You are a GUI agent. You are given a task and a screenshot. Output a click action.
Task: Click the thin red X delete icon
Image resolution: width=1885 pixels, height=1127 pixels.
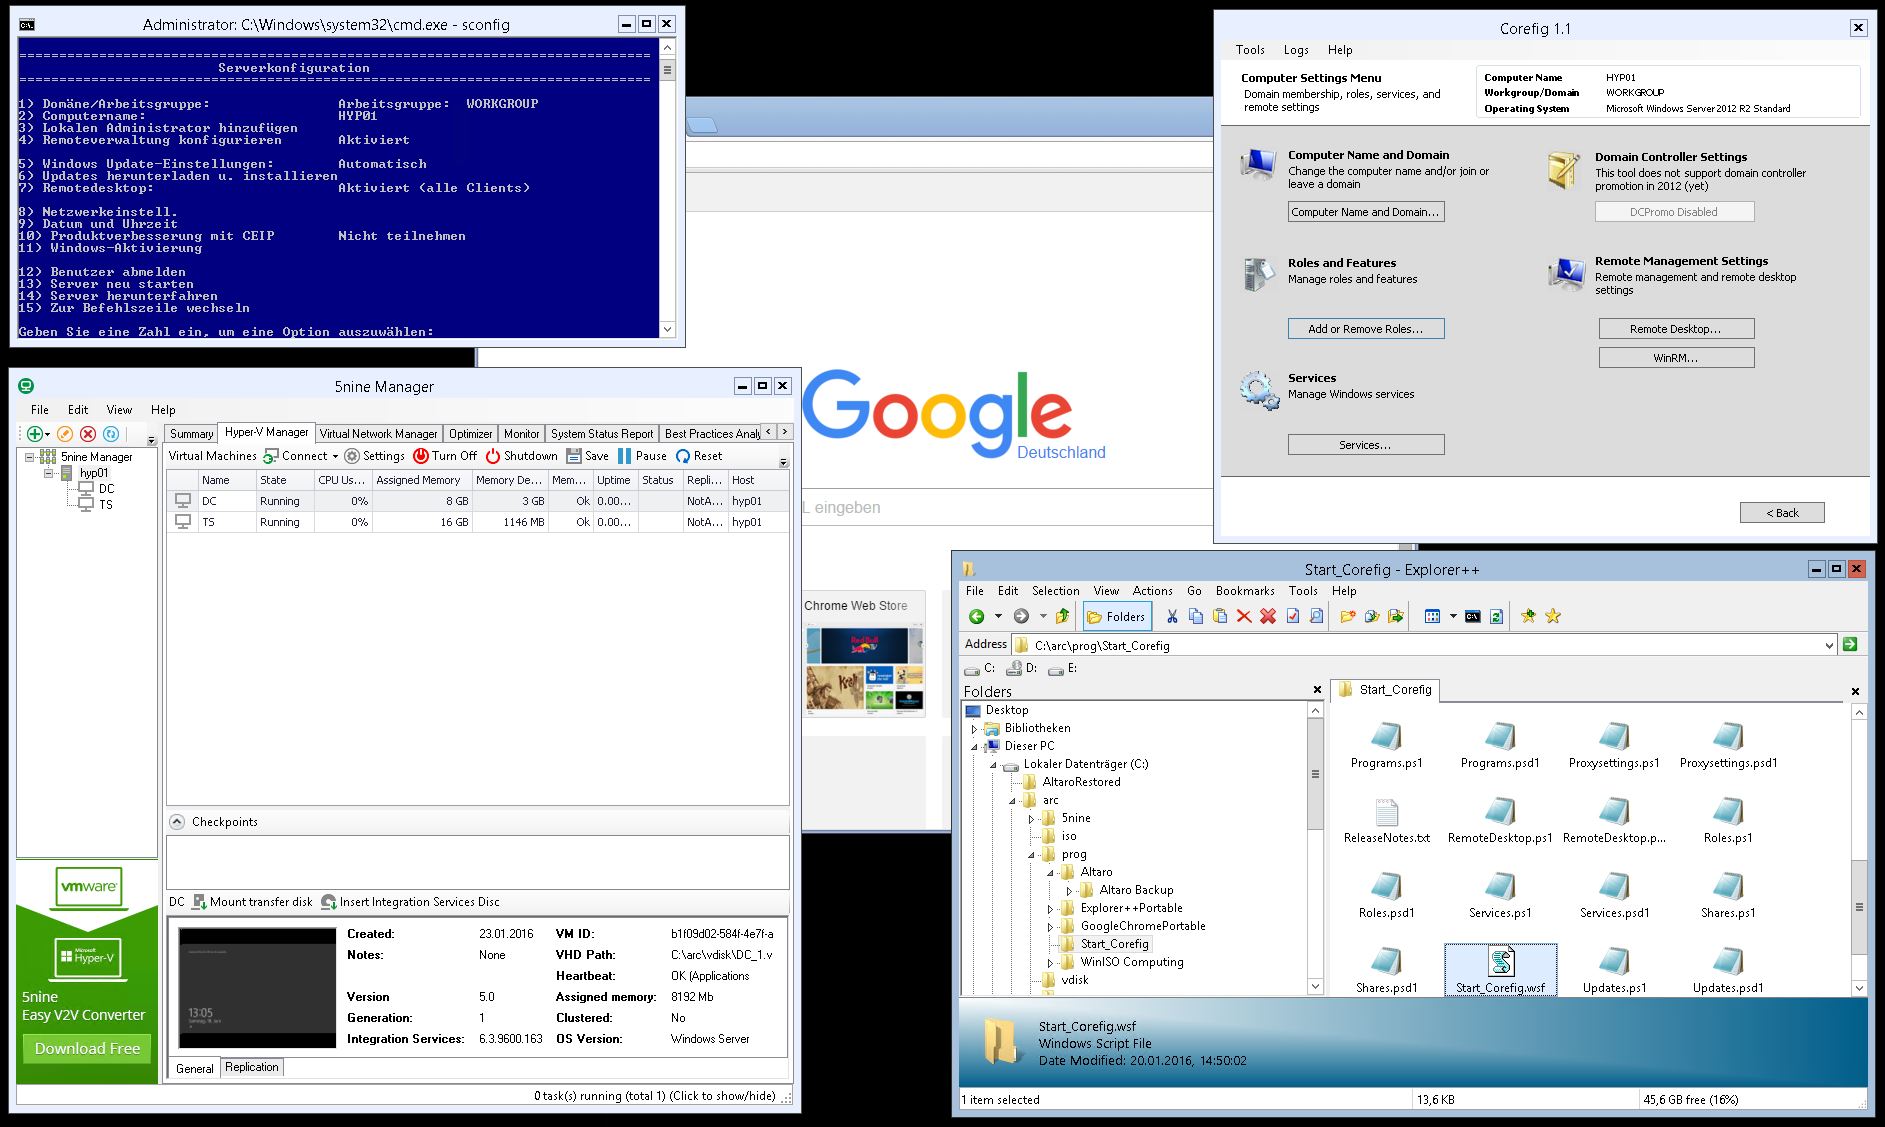click(x=1244, y=616)
